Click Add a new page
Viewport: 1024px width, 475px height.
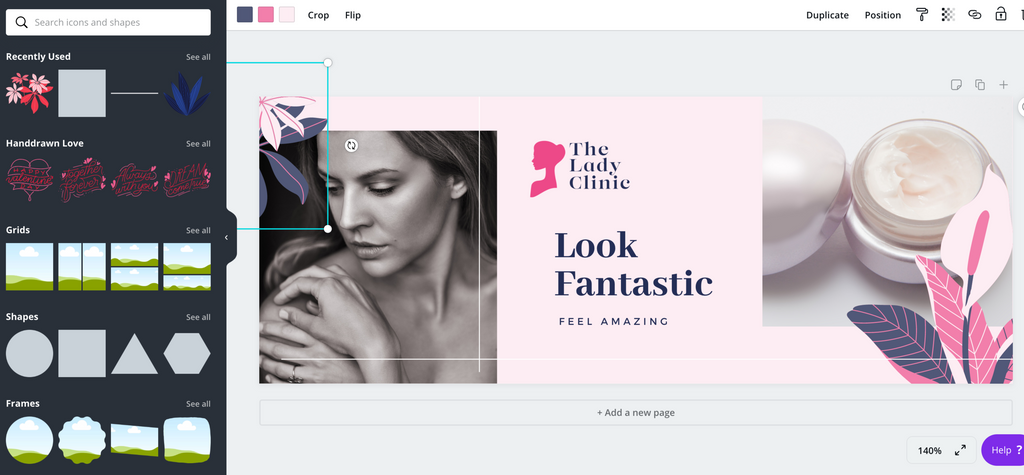click(x=635, y=413)
